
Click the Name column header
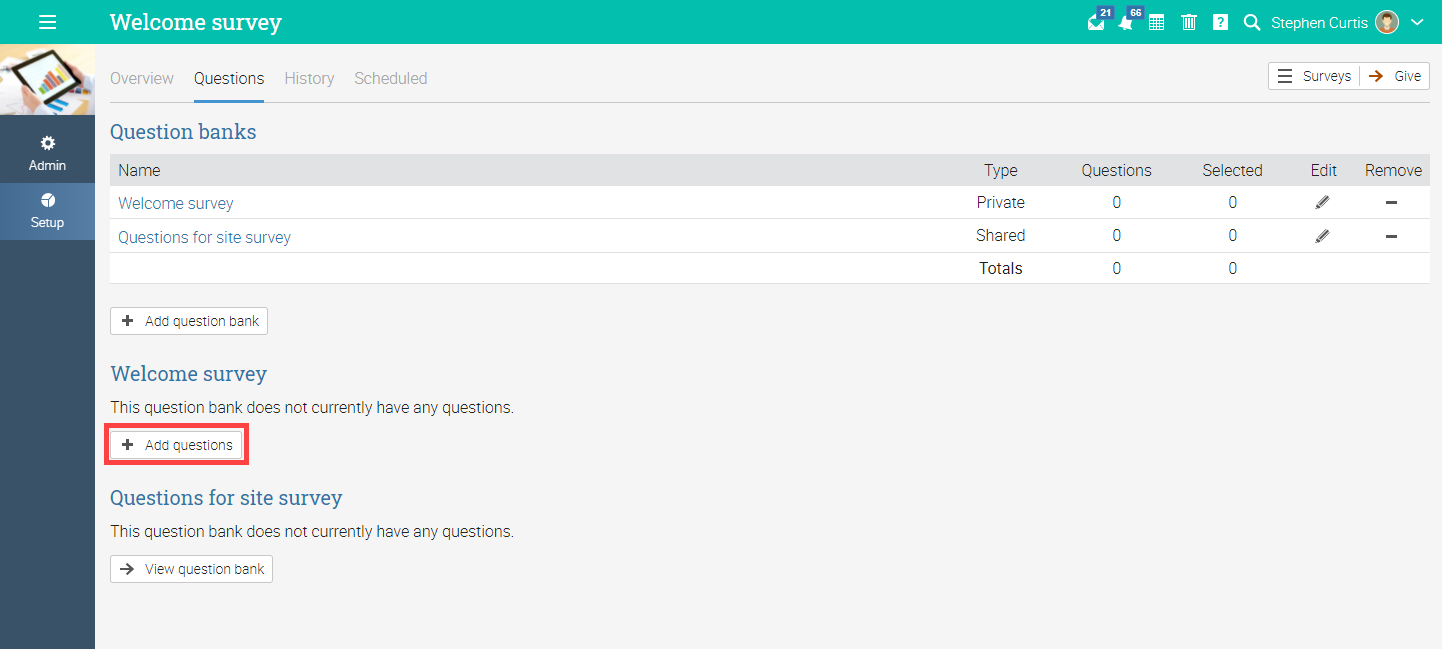click(139, 170)
